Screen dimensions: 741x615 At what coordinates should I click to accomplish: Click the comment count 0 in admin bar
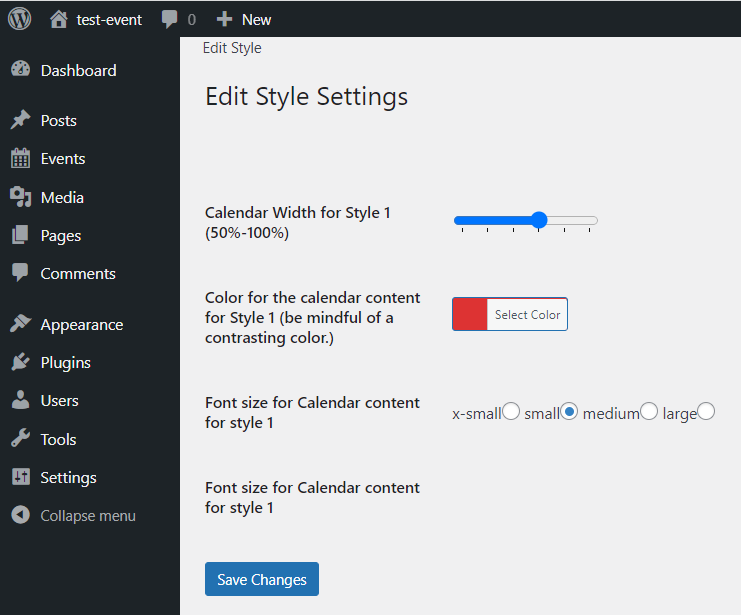click(191, 20)
